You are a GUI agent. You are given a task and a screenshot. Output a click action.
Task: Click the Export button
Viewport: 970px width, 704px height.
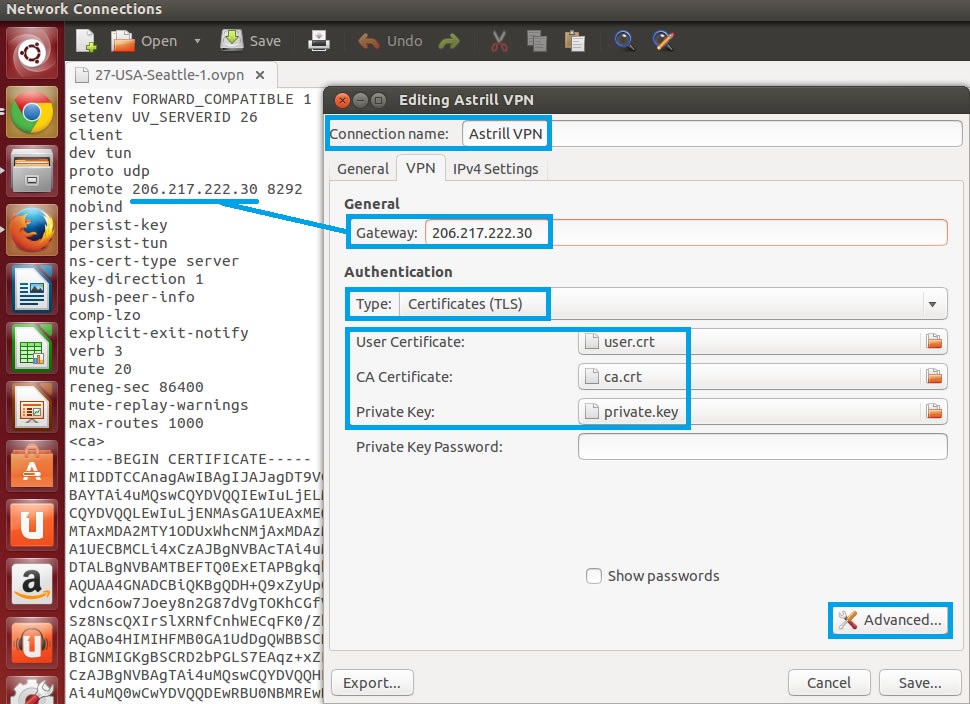click(x=372, y=683)
